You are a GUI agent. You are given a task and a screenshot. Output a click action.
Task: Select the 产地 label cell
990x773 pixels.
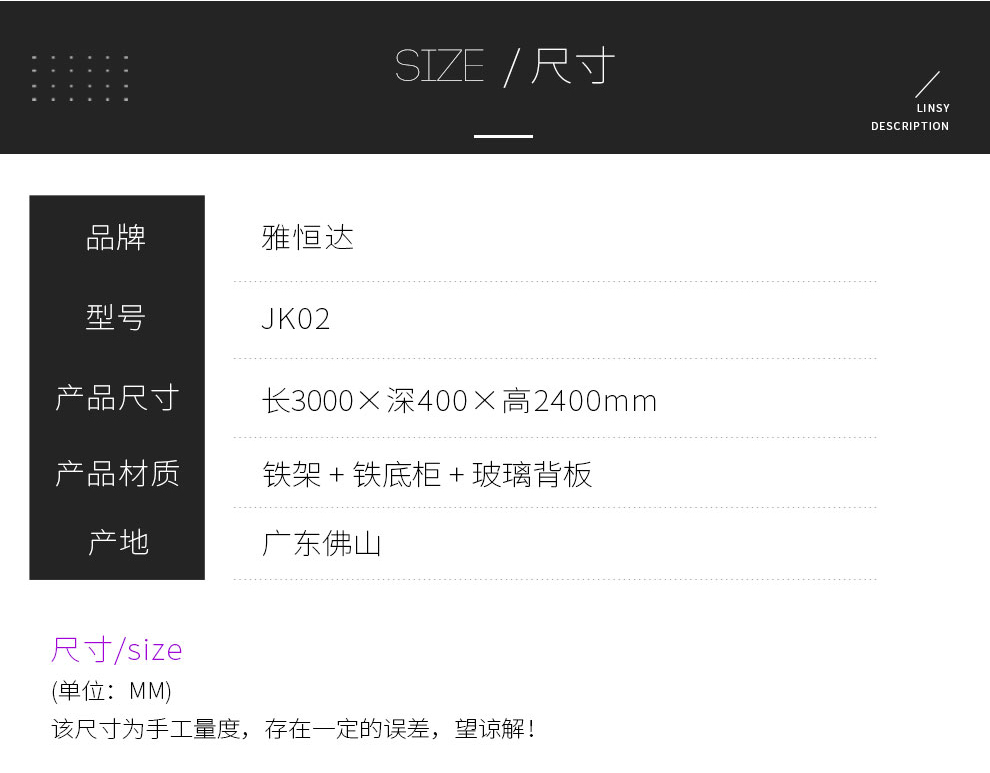click(117, 543)
